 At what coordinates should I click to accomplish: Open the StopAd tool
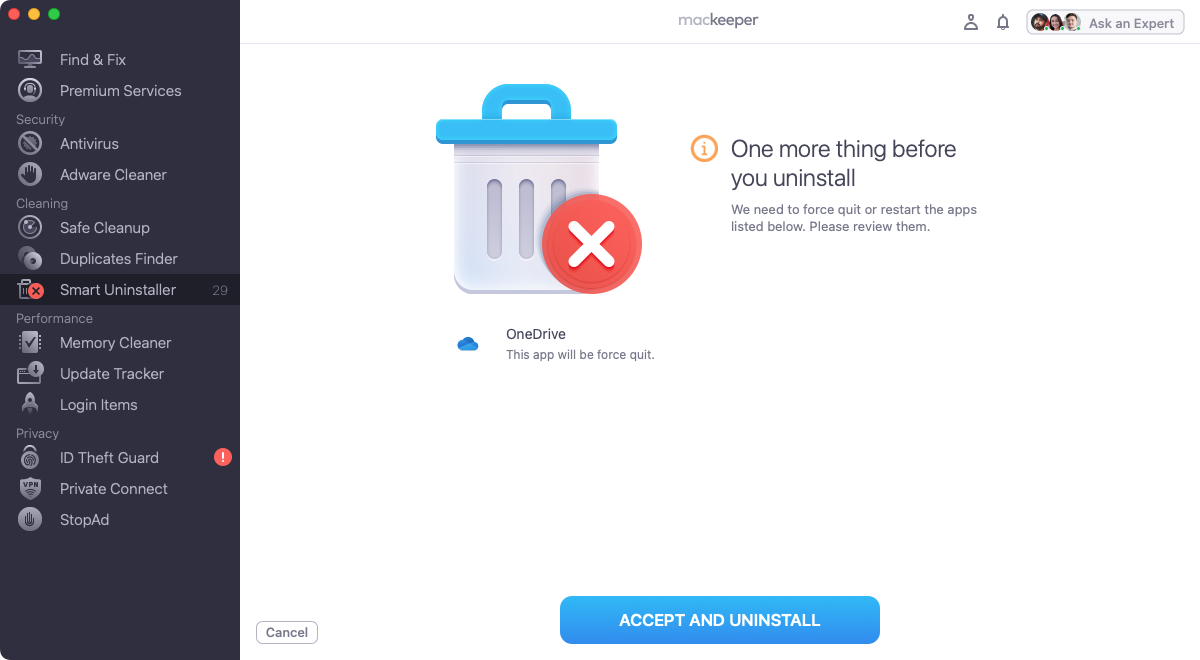coord(85,519)
